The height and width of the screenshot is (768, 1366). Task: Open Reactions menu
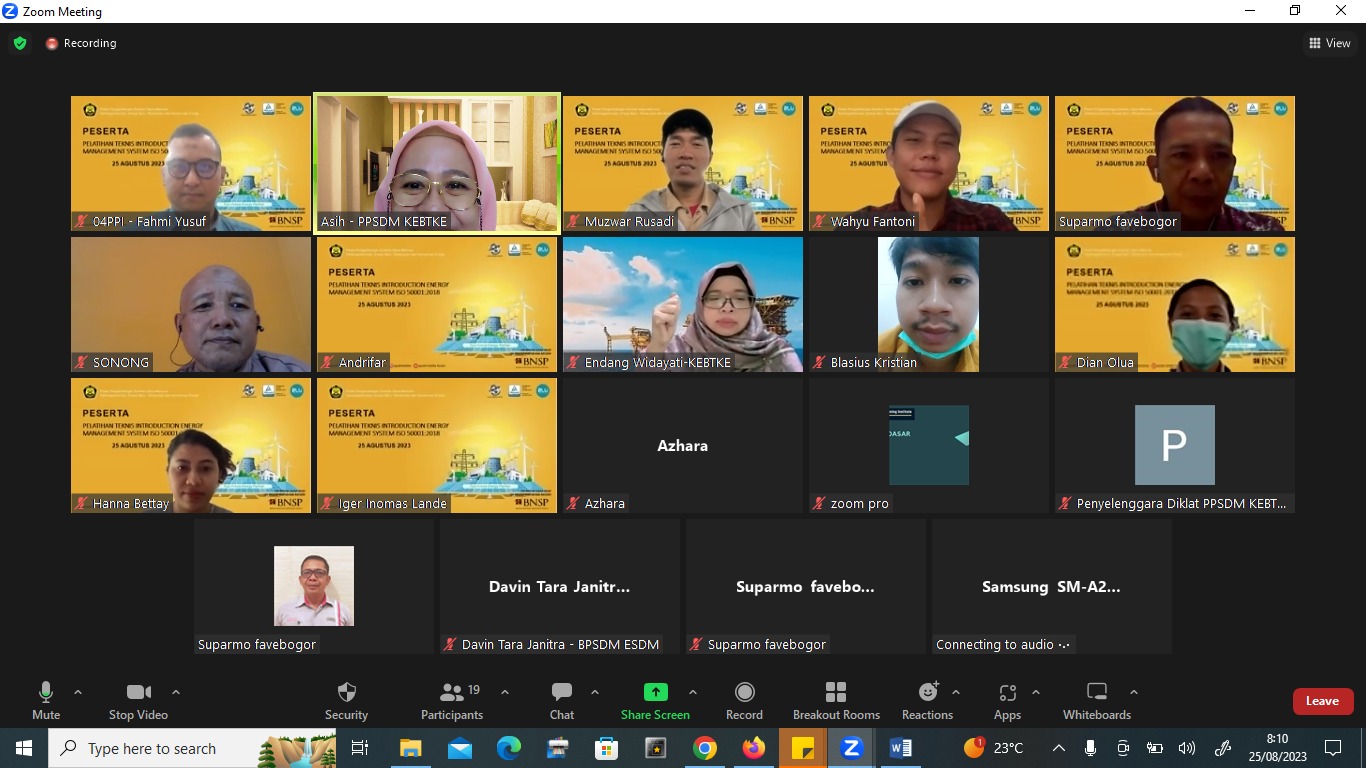click(x=927, y=701)
